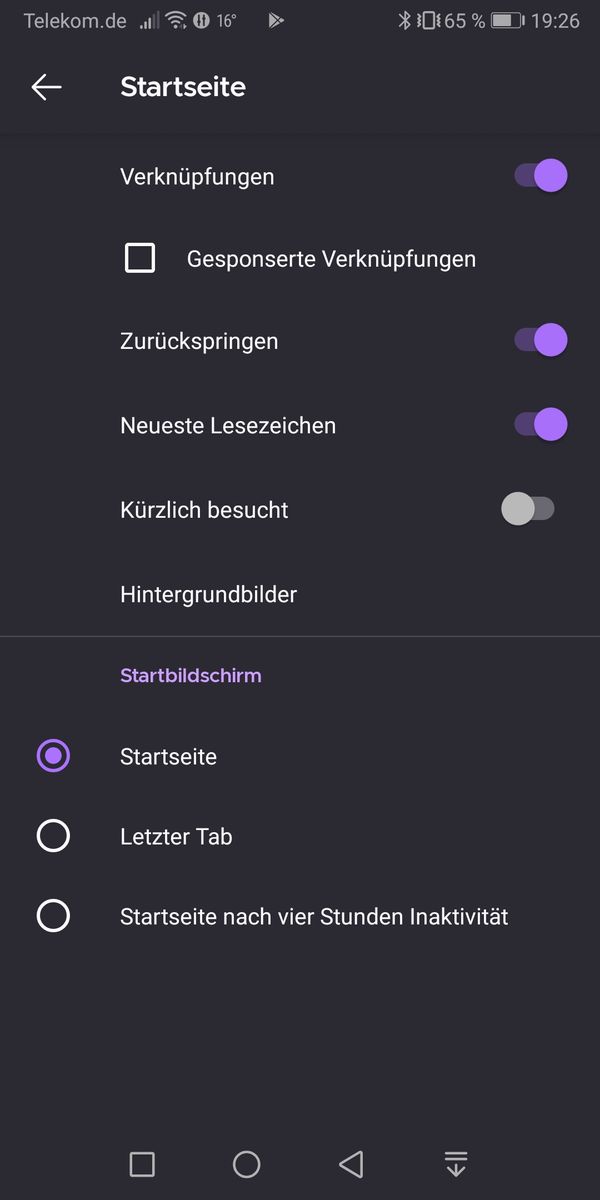Tap the Bluetooth icon in status bar
The width and height of the screenshot is (600, 1200).
tap(405, 20)
